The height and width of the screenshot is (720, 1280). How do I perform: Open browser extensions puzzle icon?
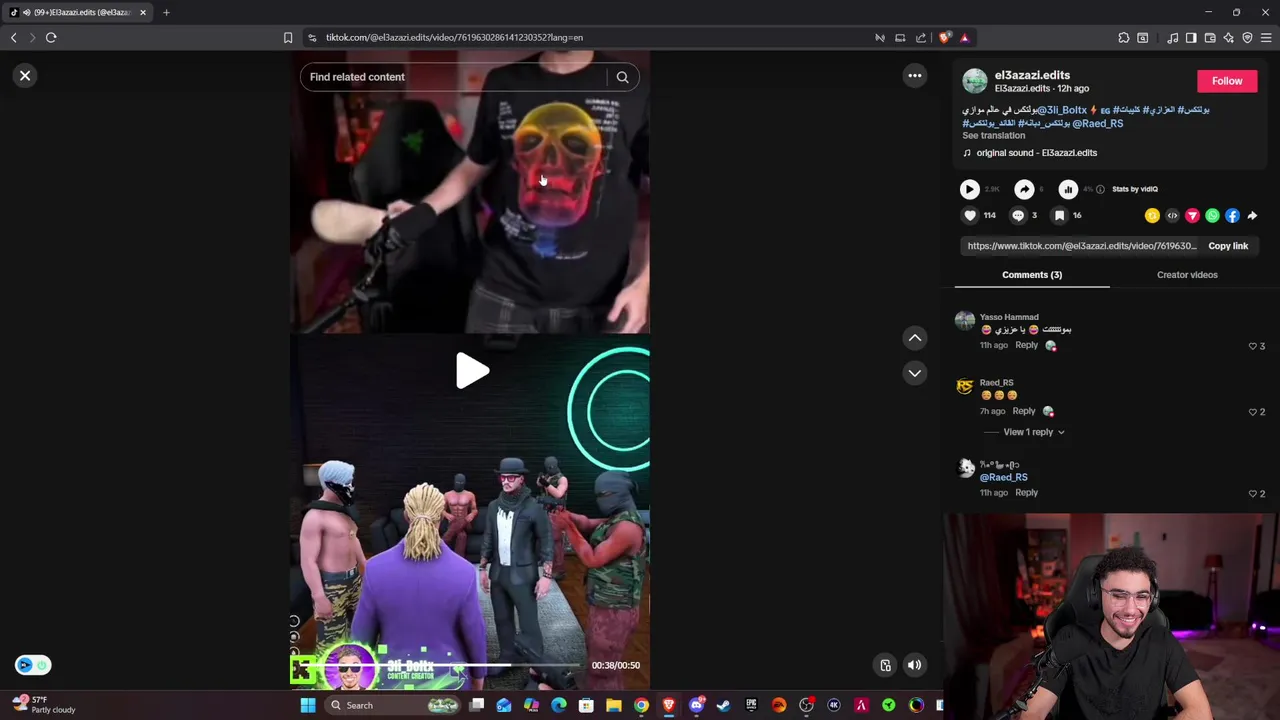(x=1123, y=38)
